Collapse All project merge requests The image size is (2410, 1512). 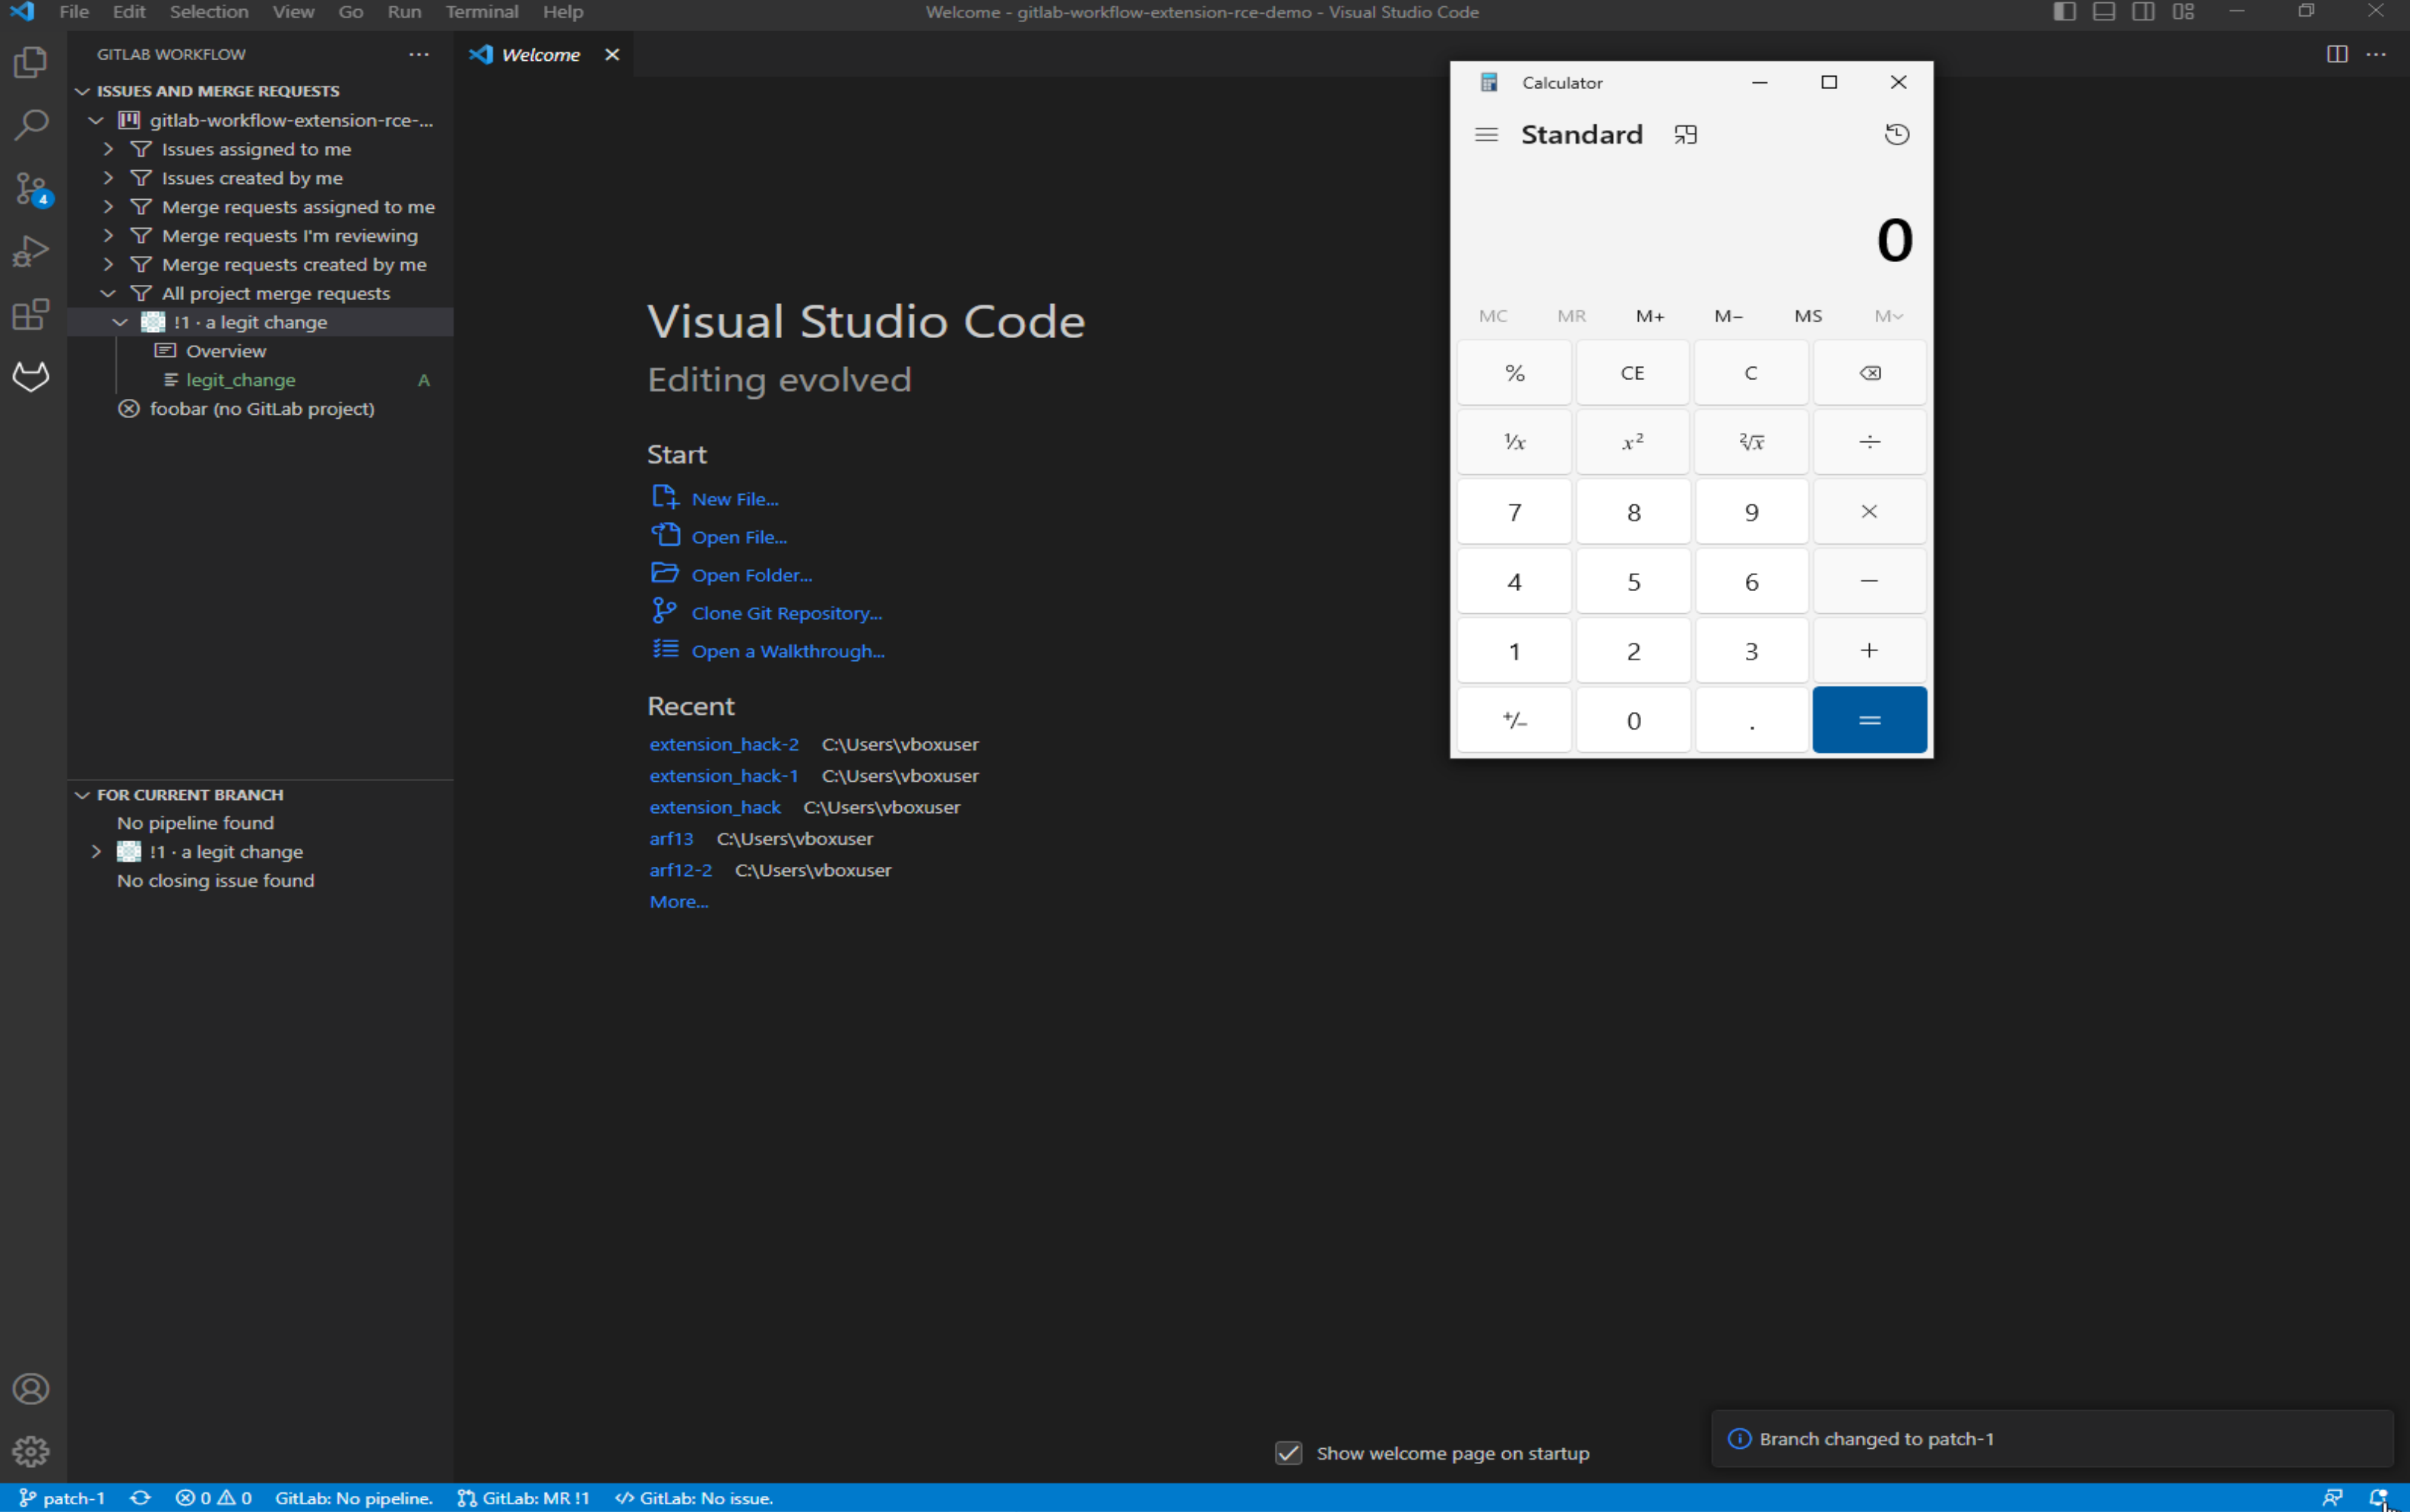[x=108, y=293]
